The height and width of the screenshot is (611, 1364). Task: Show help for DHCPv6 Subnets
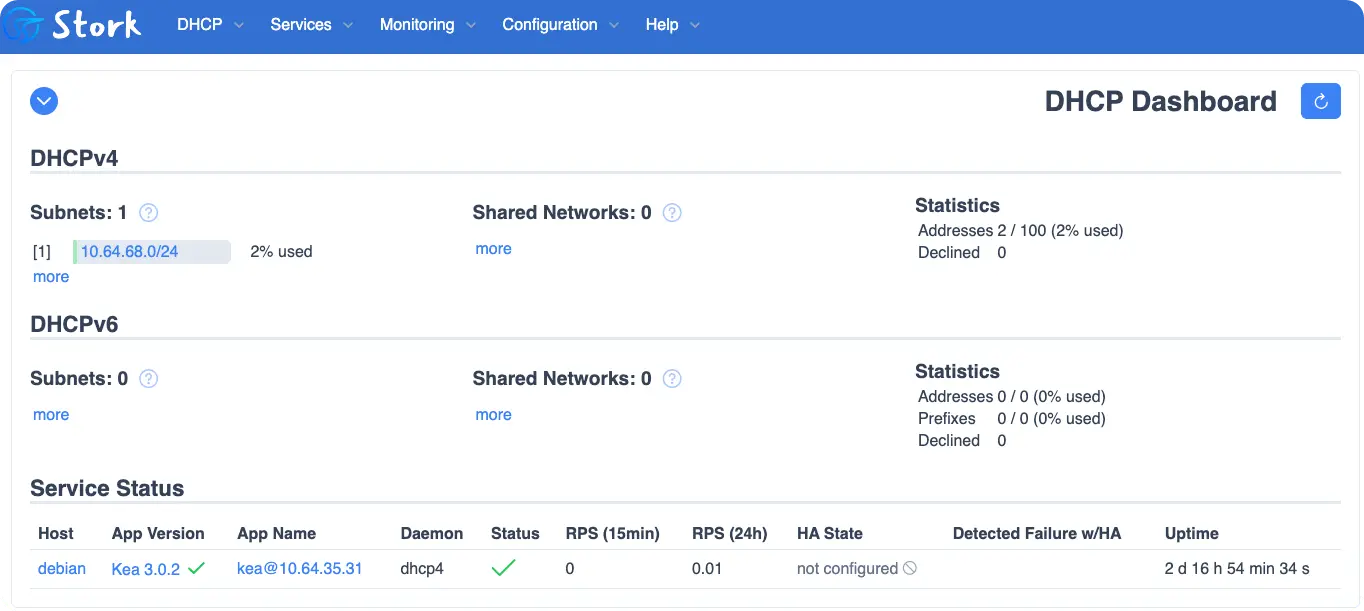[x=149, y=379]
